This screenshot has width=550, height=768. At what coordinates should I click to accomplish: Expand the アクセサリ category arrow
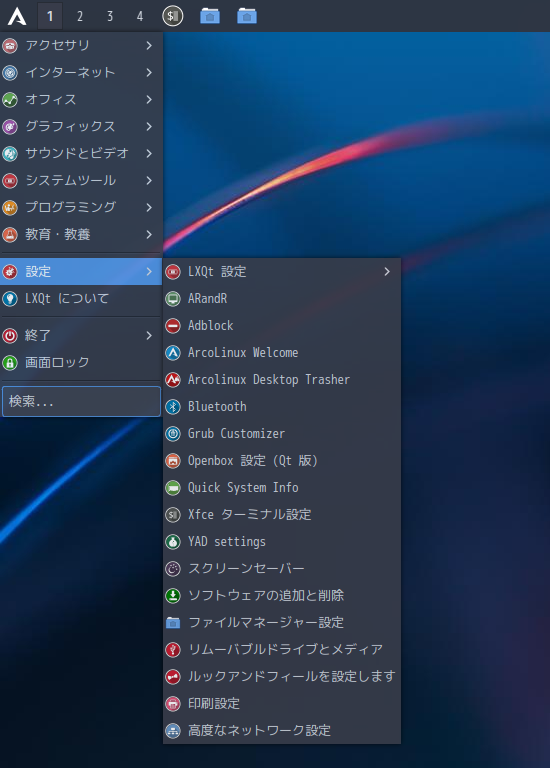(149, 46)
